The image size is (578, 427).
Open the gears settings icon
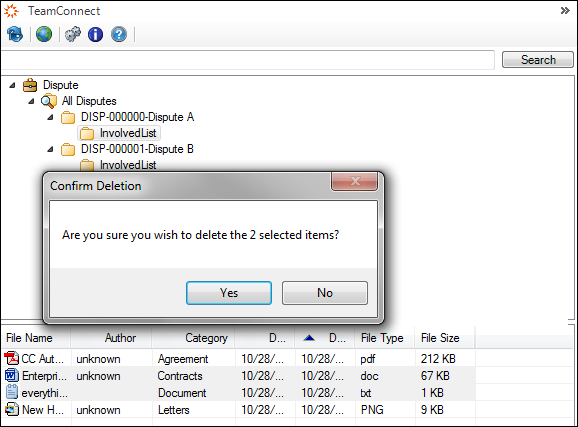point(73,34)
